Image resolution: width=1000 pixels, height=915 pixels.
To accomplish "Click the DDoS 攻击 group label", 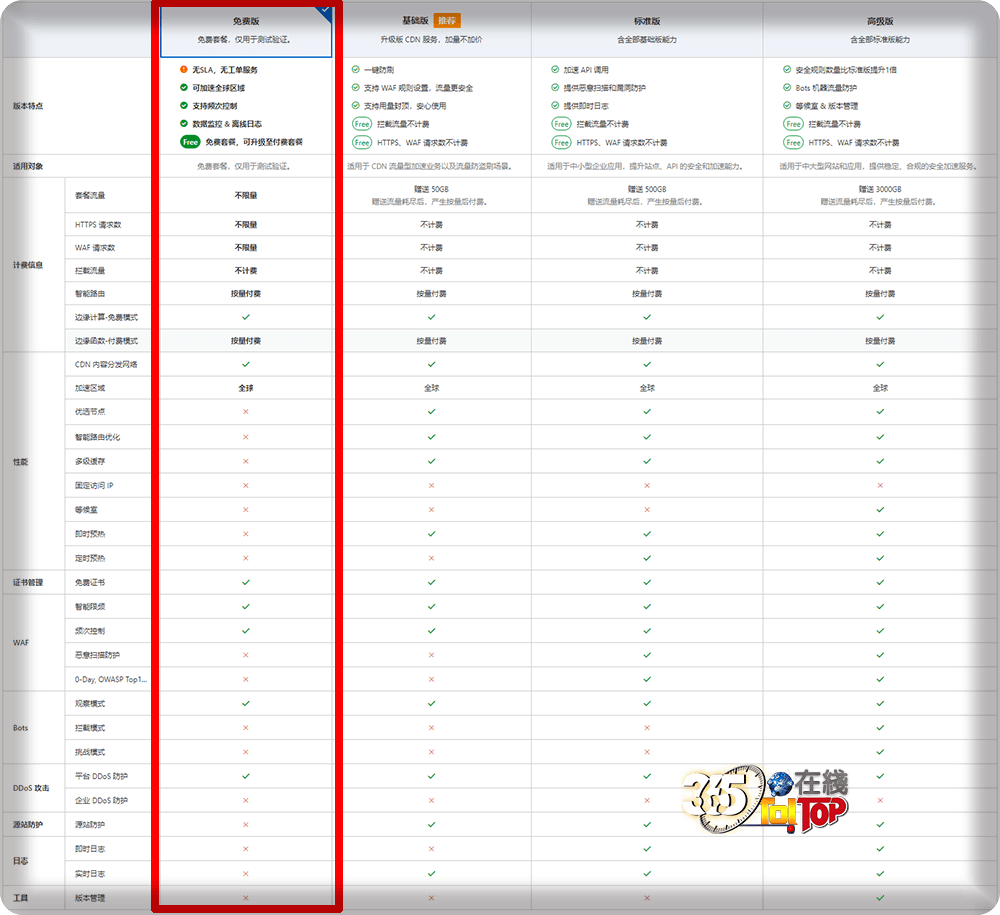I will [31, 788].
